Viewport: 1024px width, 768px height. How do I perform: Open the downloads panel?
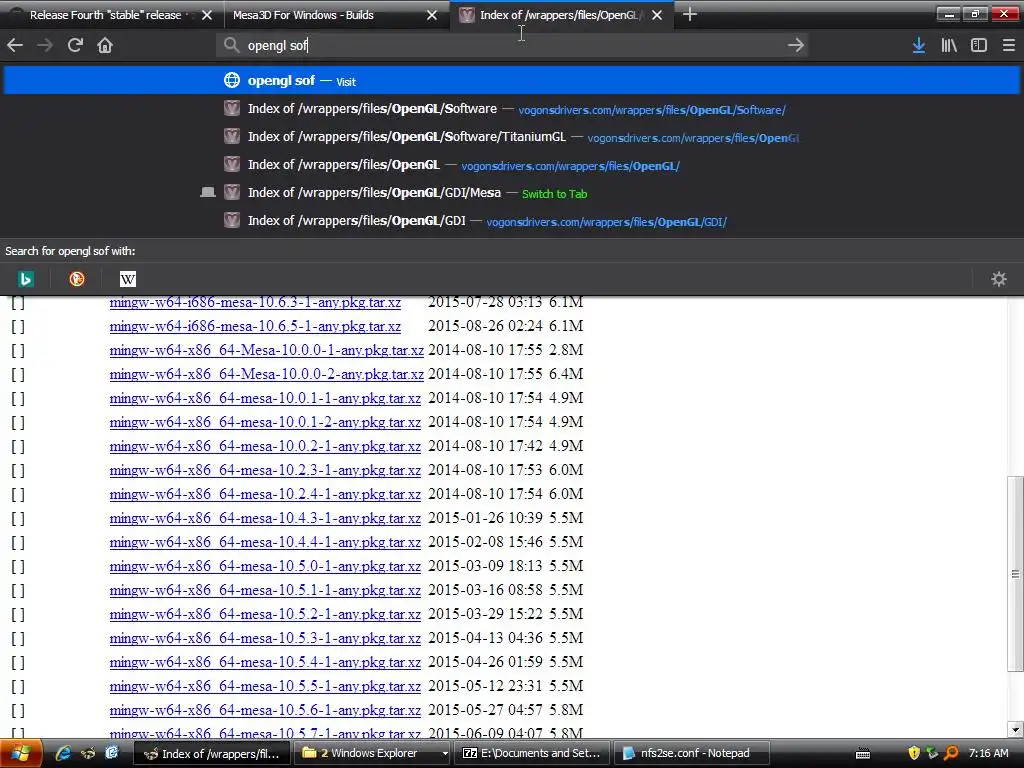click(918, 45)
